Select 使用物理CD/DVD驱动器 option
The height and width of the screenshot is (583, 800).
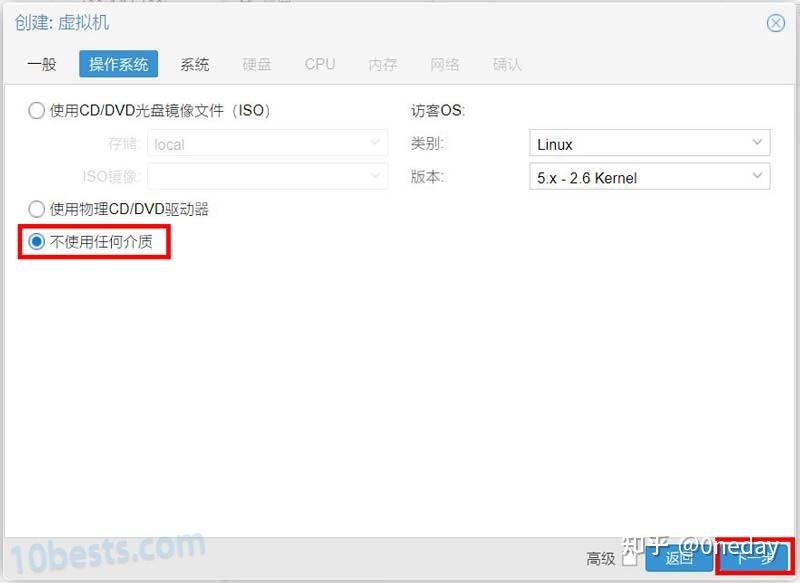(x=36, y=209)
